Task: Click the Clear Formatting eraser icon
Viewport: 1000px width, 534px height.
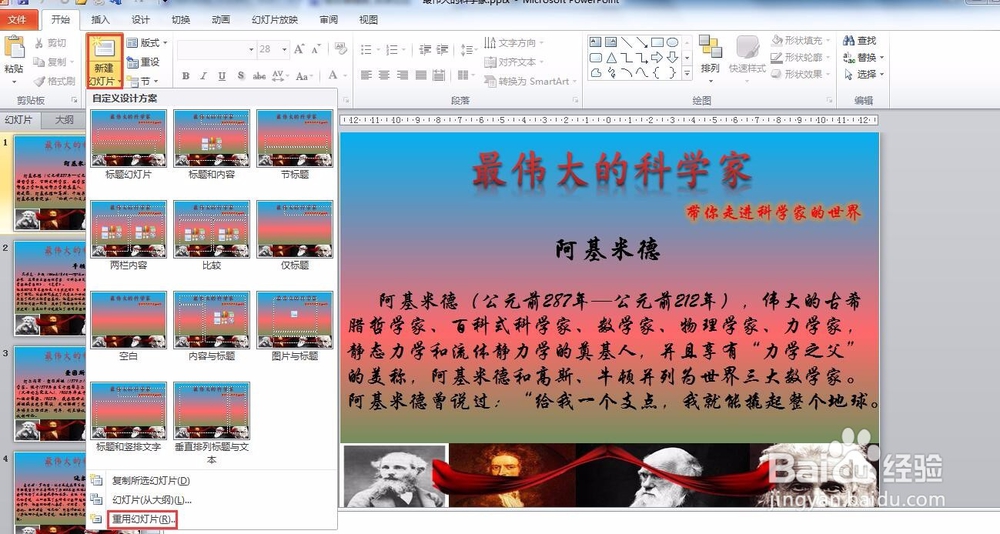Action: (x=341, y=49)
